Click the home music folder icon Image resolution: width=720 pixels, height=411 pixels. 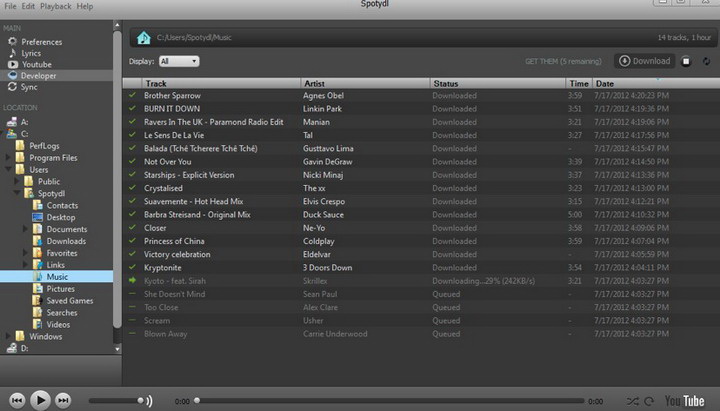coord(144,38)
